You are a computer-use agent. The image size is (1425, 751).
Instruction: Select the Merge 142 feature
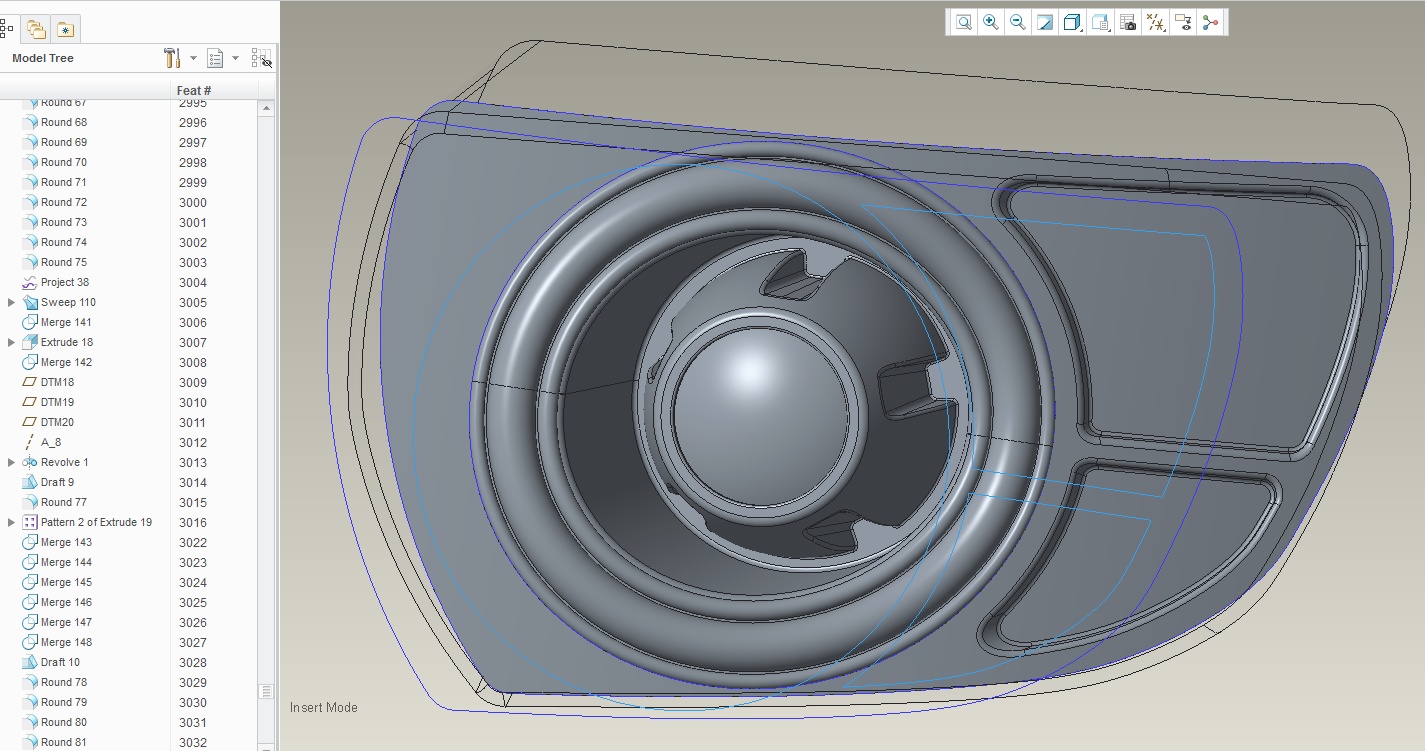point(66,362)
